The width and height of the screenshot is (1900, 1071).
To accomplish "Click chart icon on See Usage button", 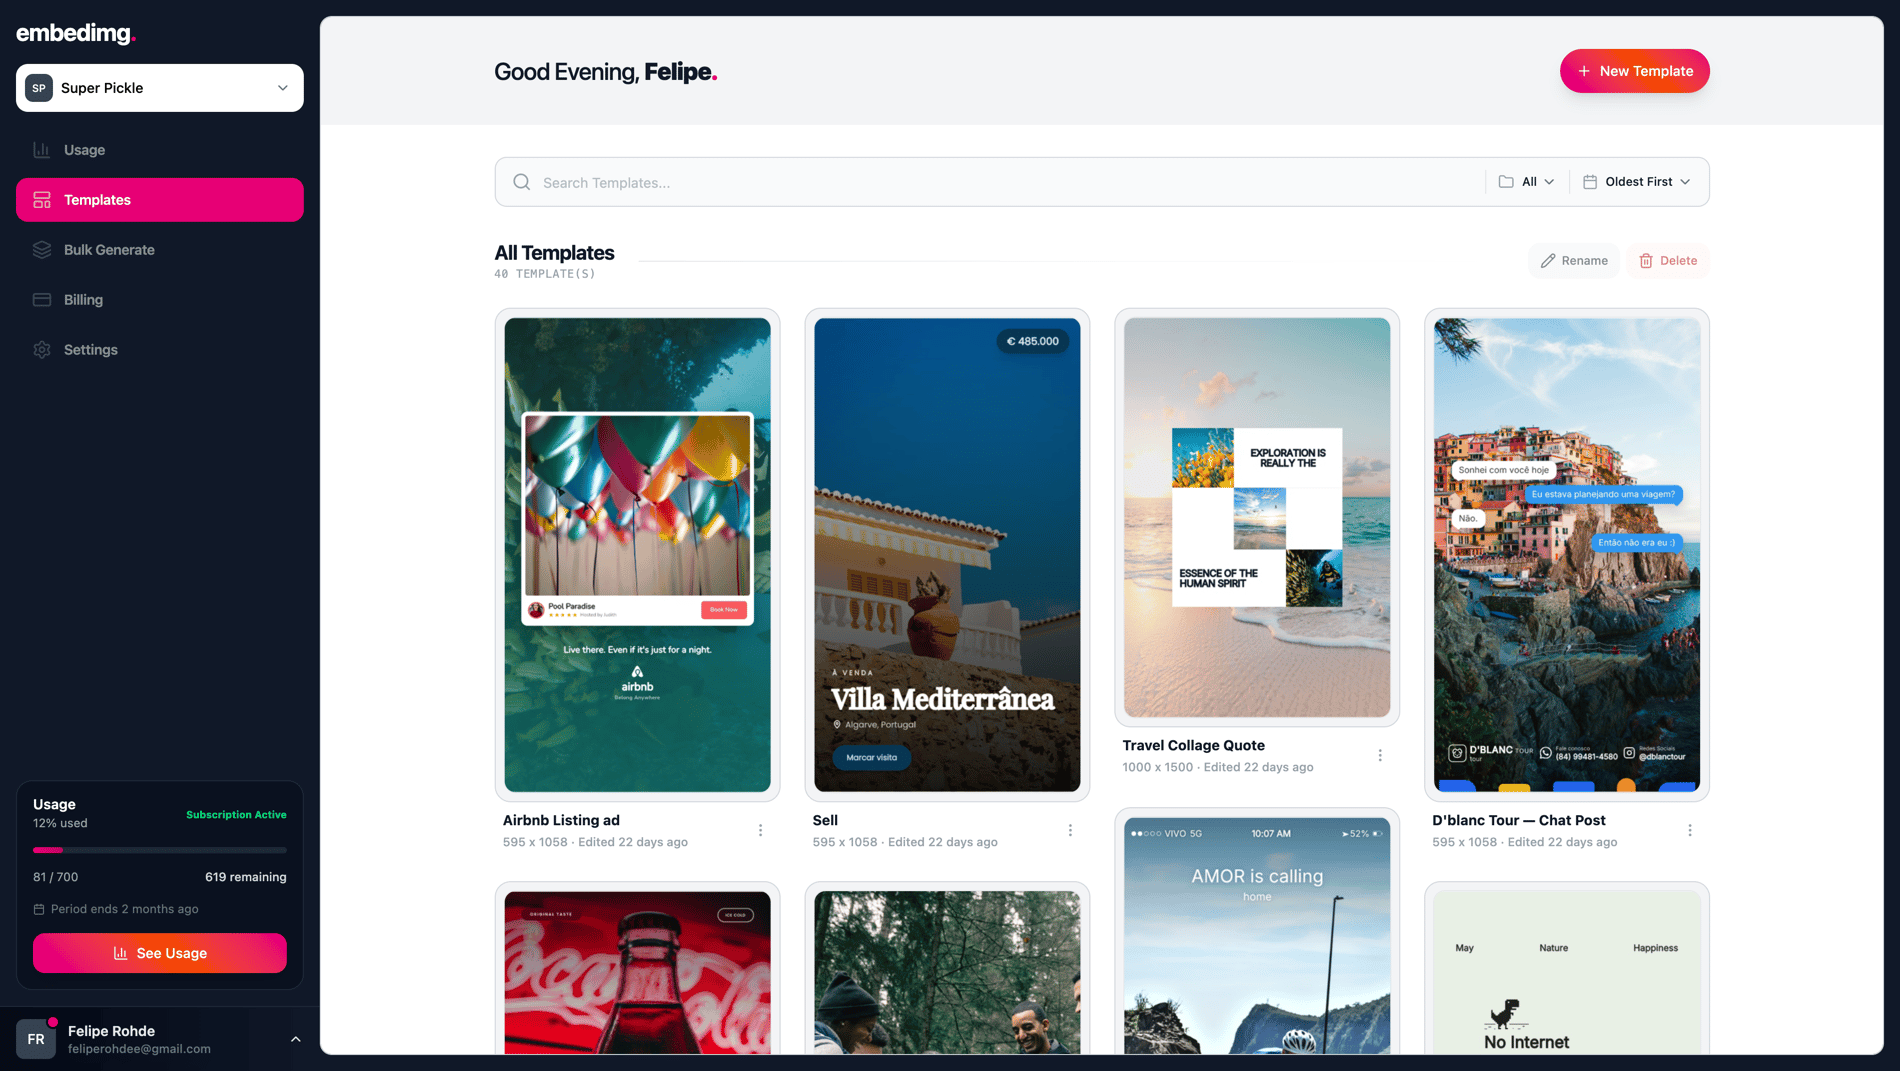I will click(x=120, y=954).
